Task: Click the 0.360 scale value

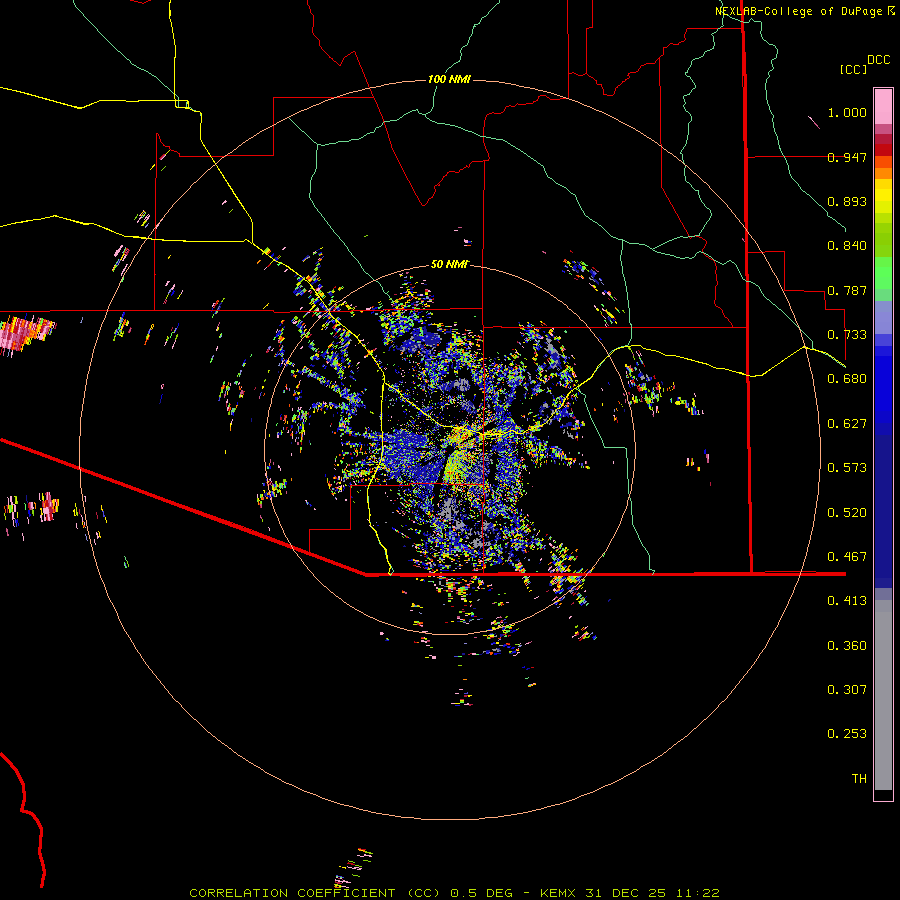Action: [x=847, y=646]
